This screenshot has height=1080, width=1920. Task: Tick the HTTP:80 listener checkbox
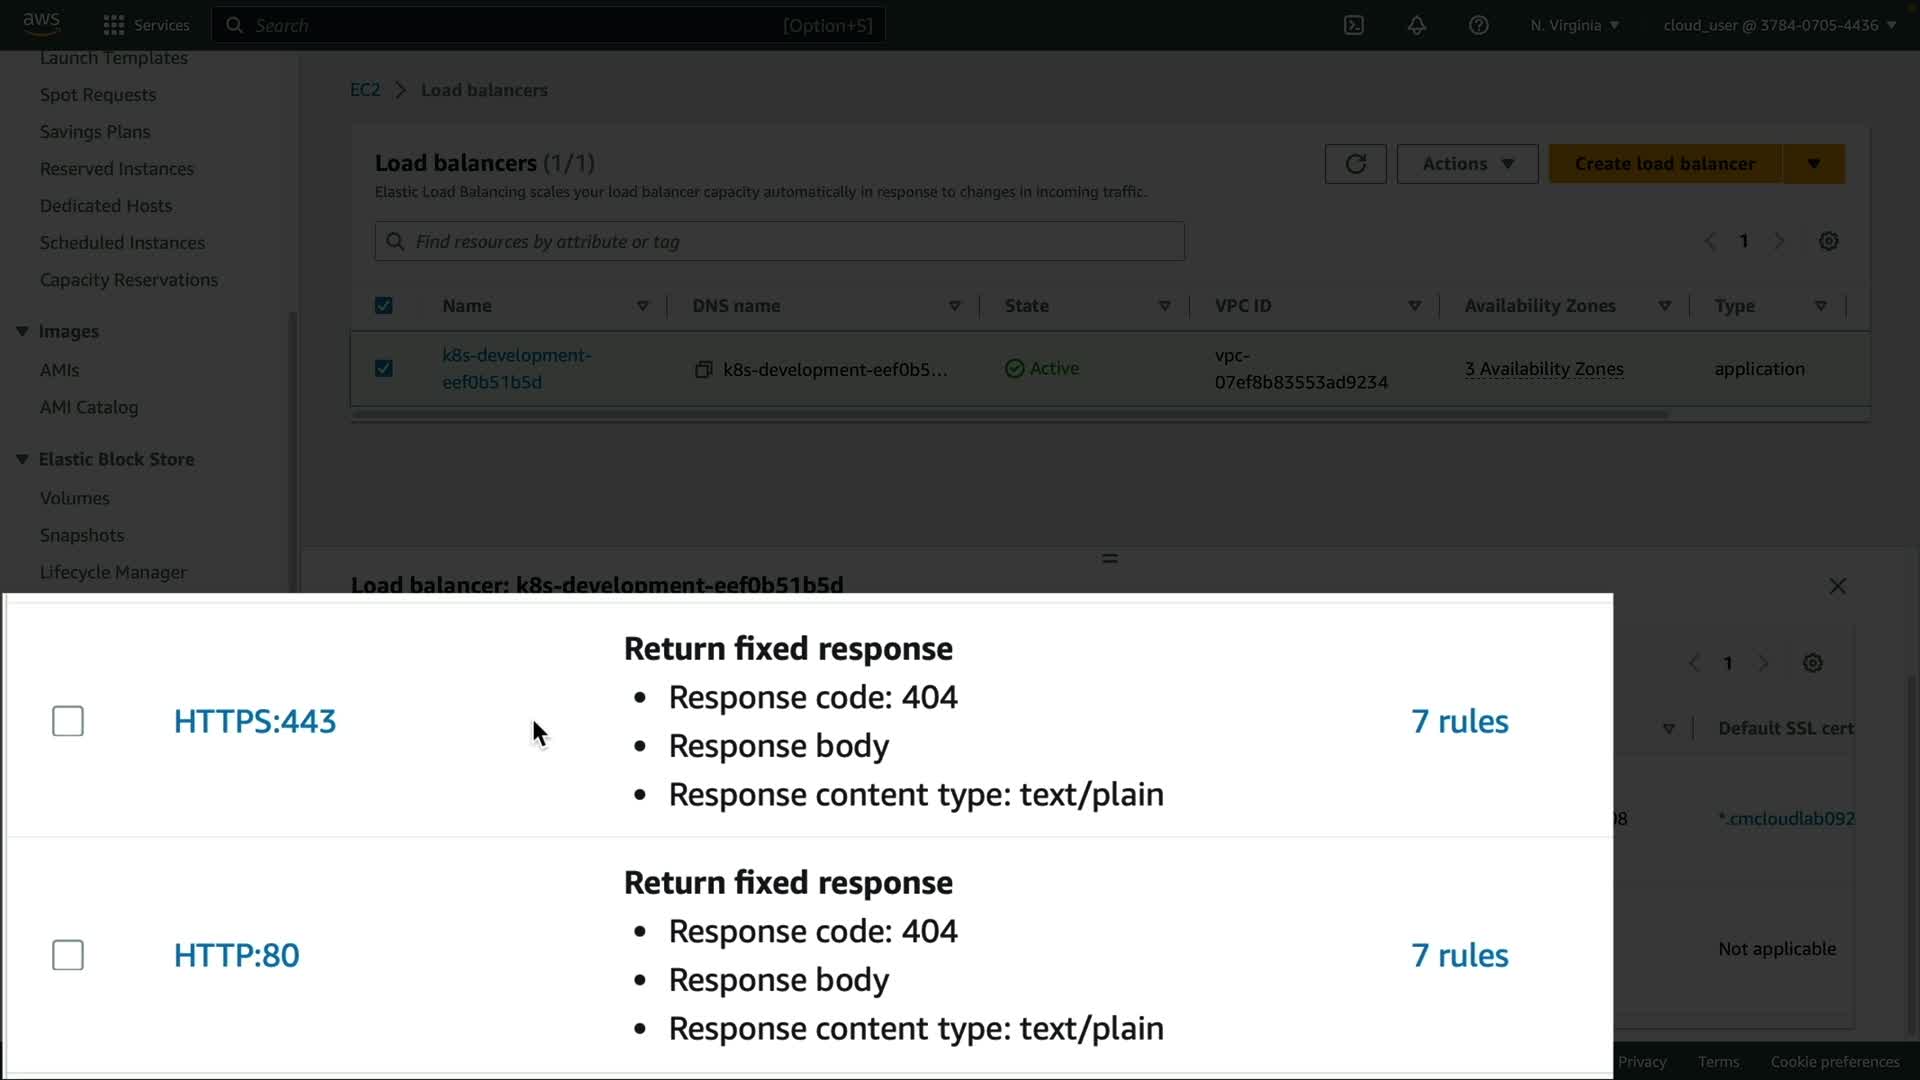[68, 955]
